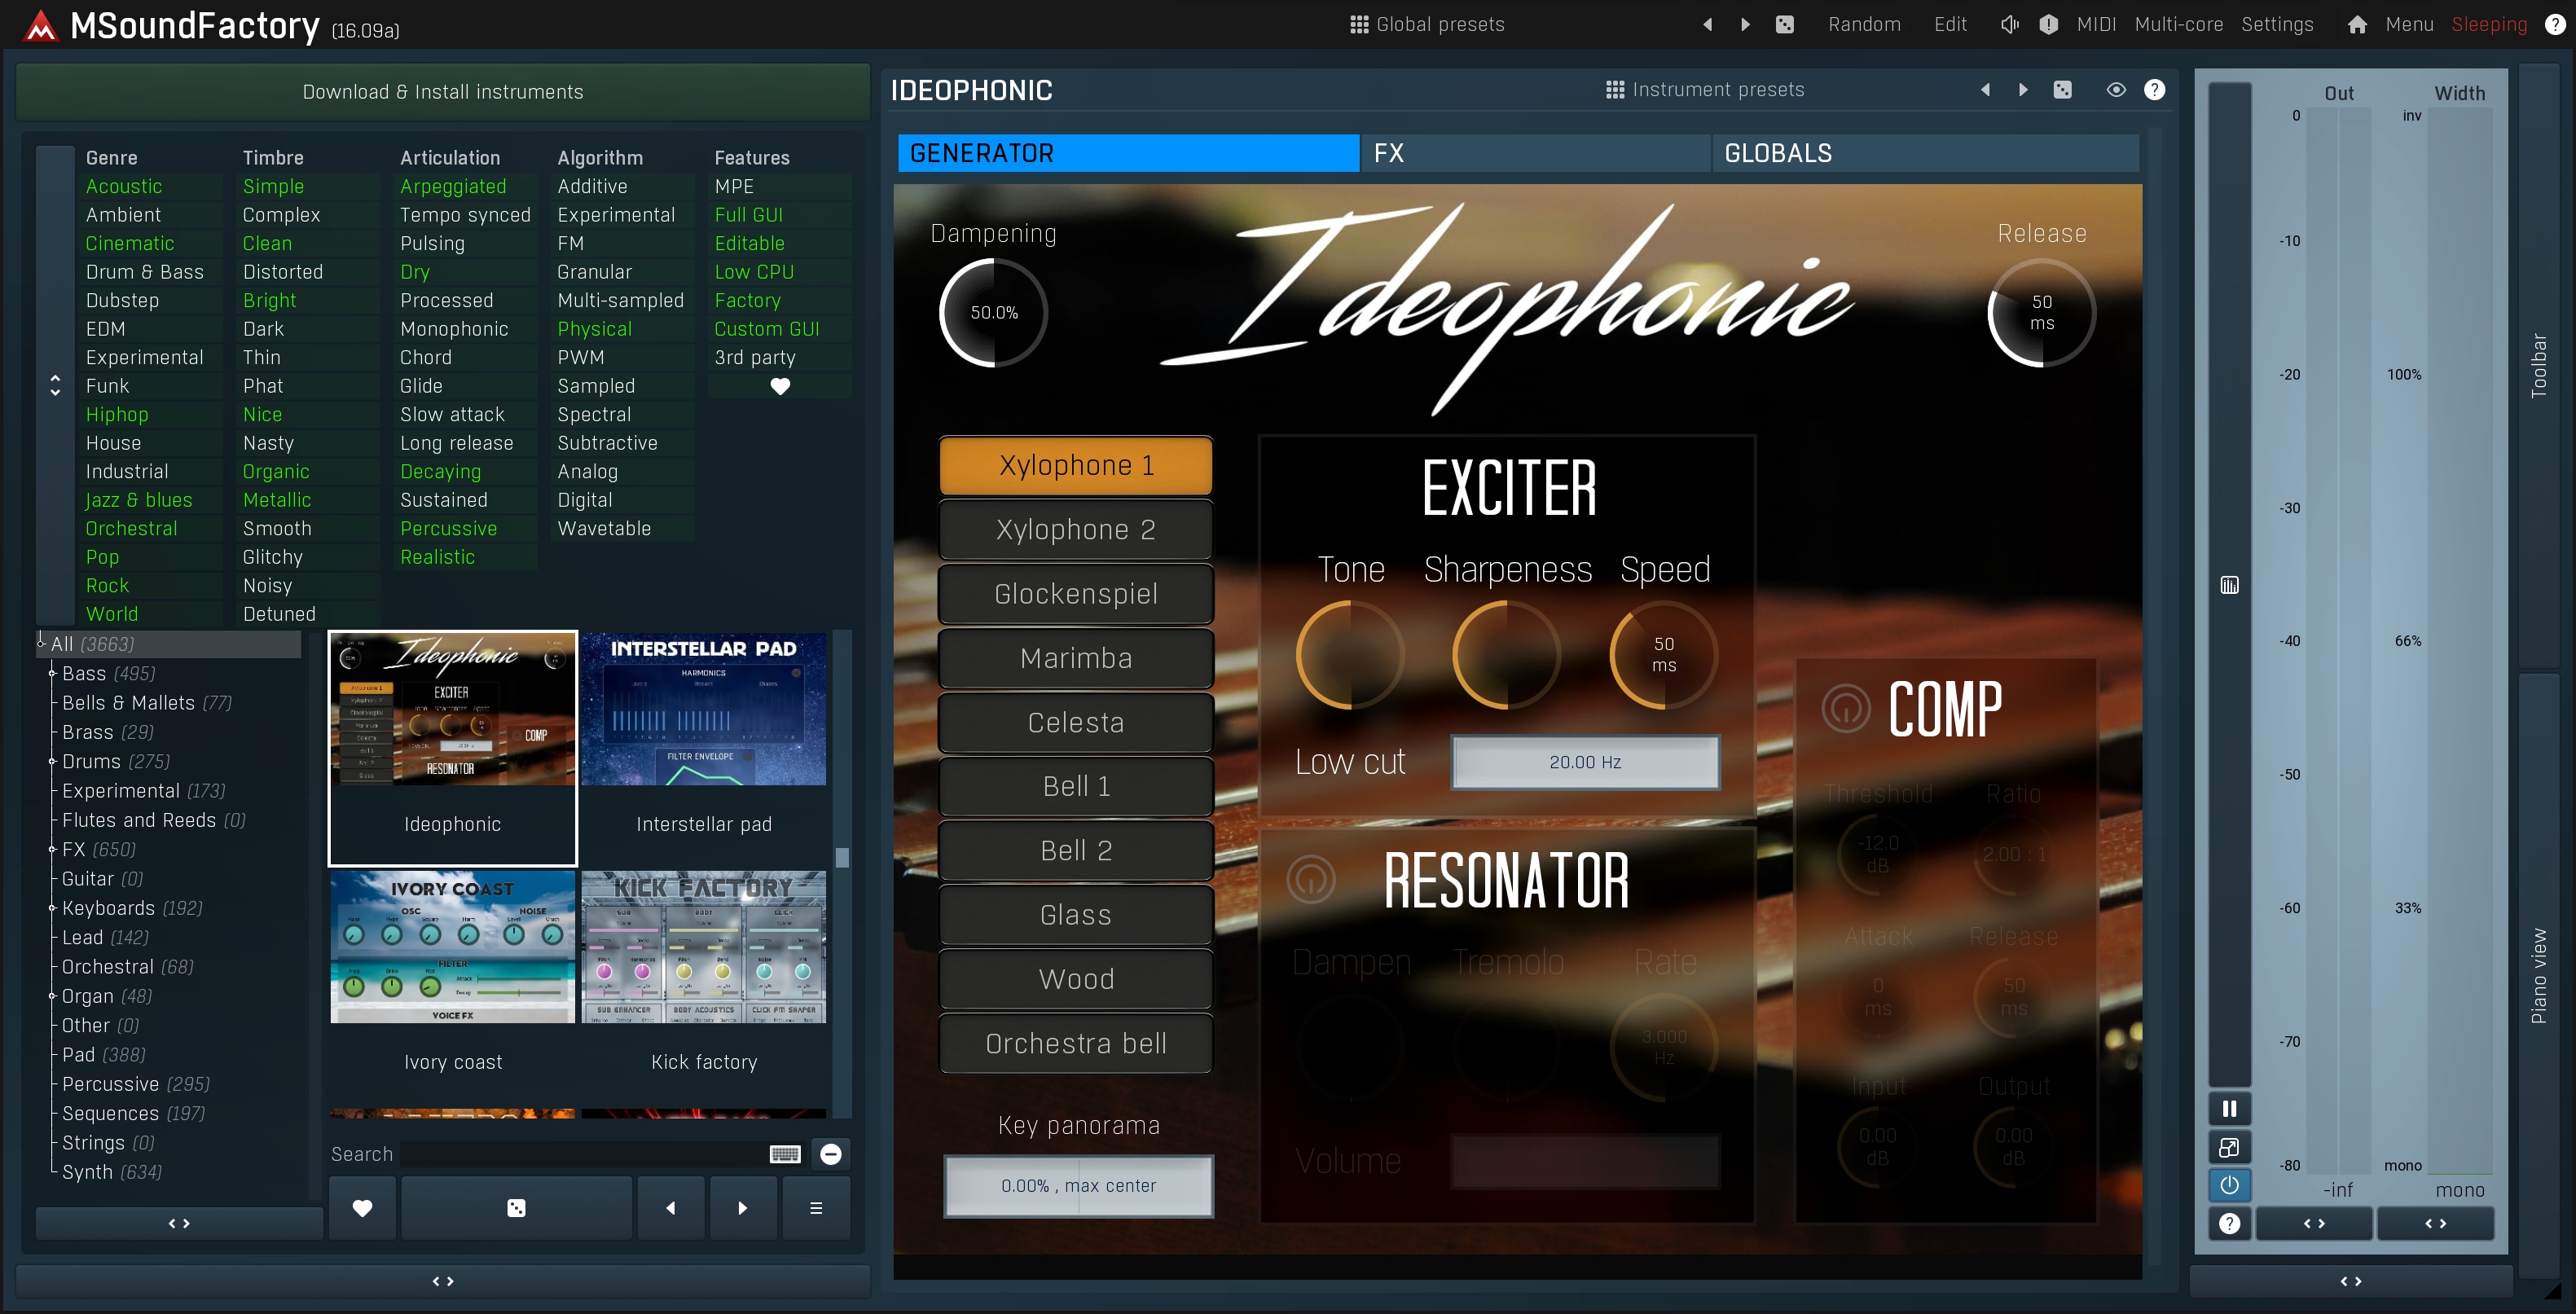This screenshot has height=1314, width=2576.
Task: Switch to the GLOBALS tab
Action: 1925,153
